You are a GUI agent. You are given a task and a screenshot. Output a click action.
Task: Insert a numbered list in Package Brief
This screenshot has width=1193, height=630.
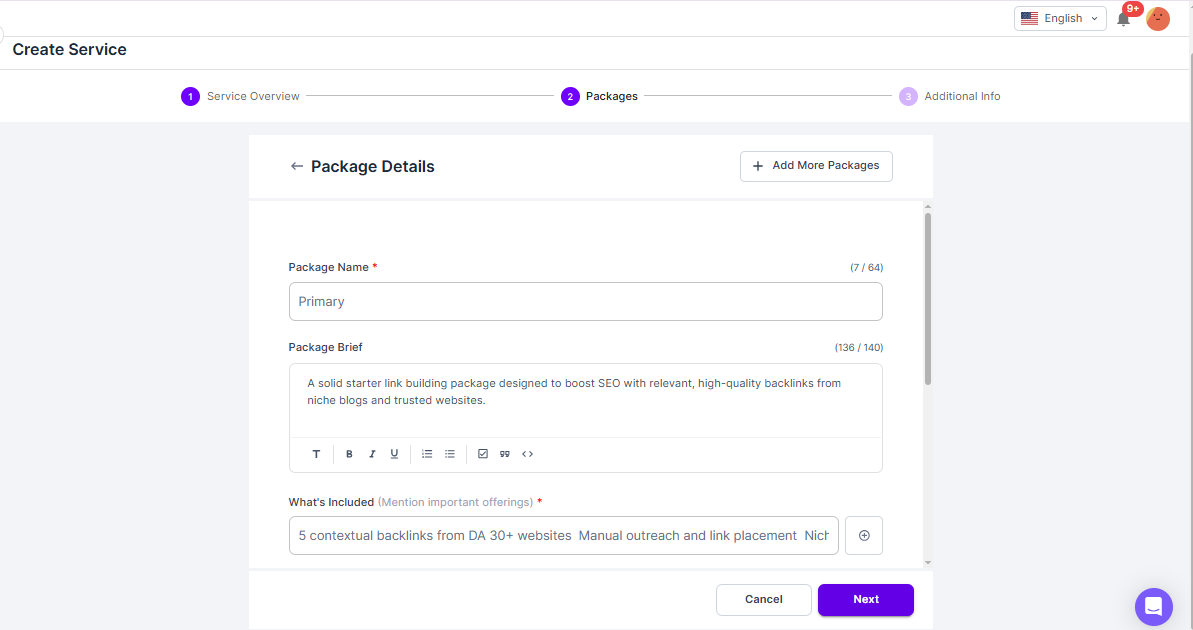(x=427, y=454)
